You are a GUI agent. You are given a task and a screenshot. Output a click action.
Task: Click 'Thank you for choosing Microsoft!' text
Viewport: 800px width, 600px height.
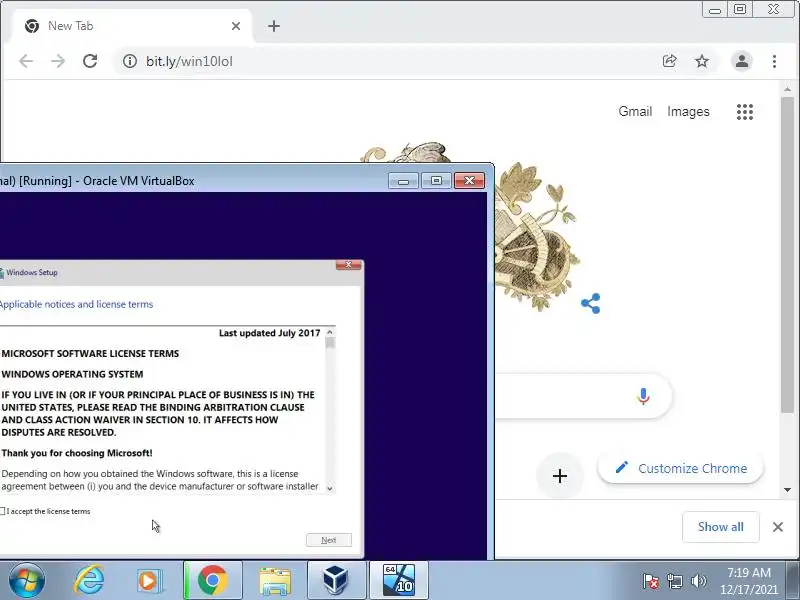77,453
